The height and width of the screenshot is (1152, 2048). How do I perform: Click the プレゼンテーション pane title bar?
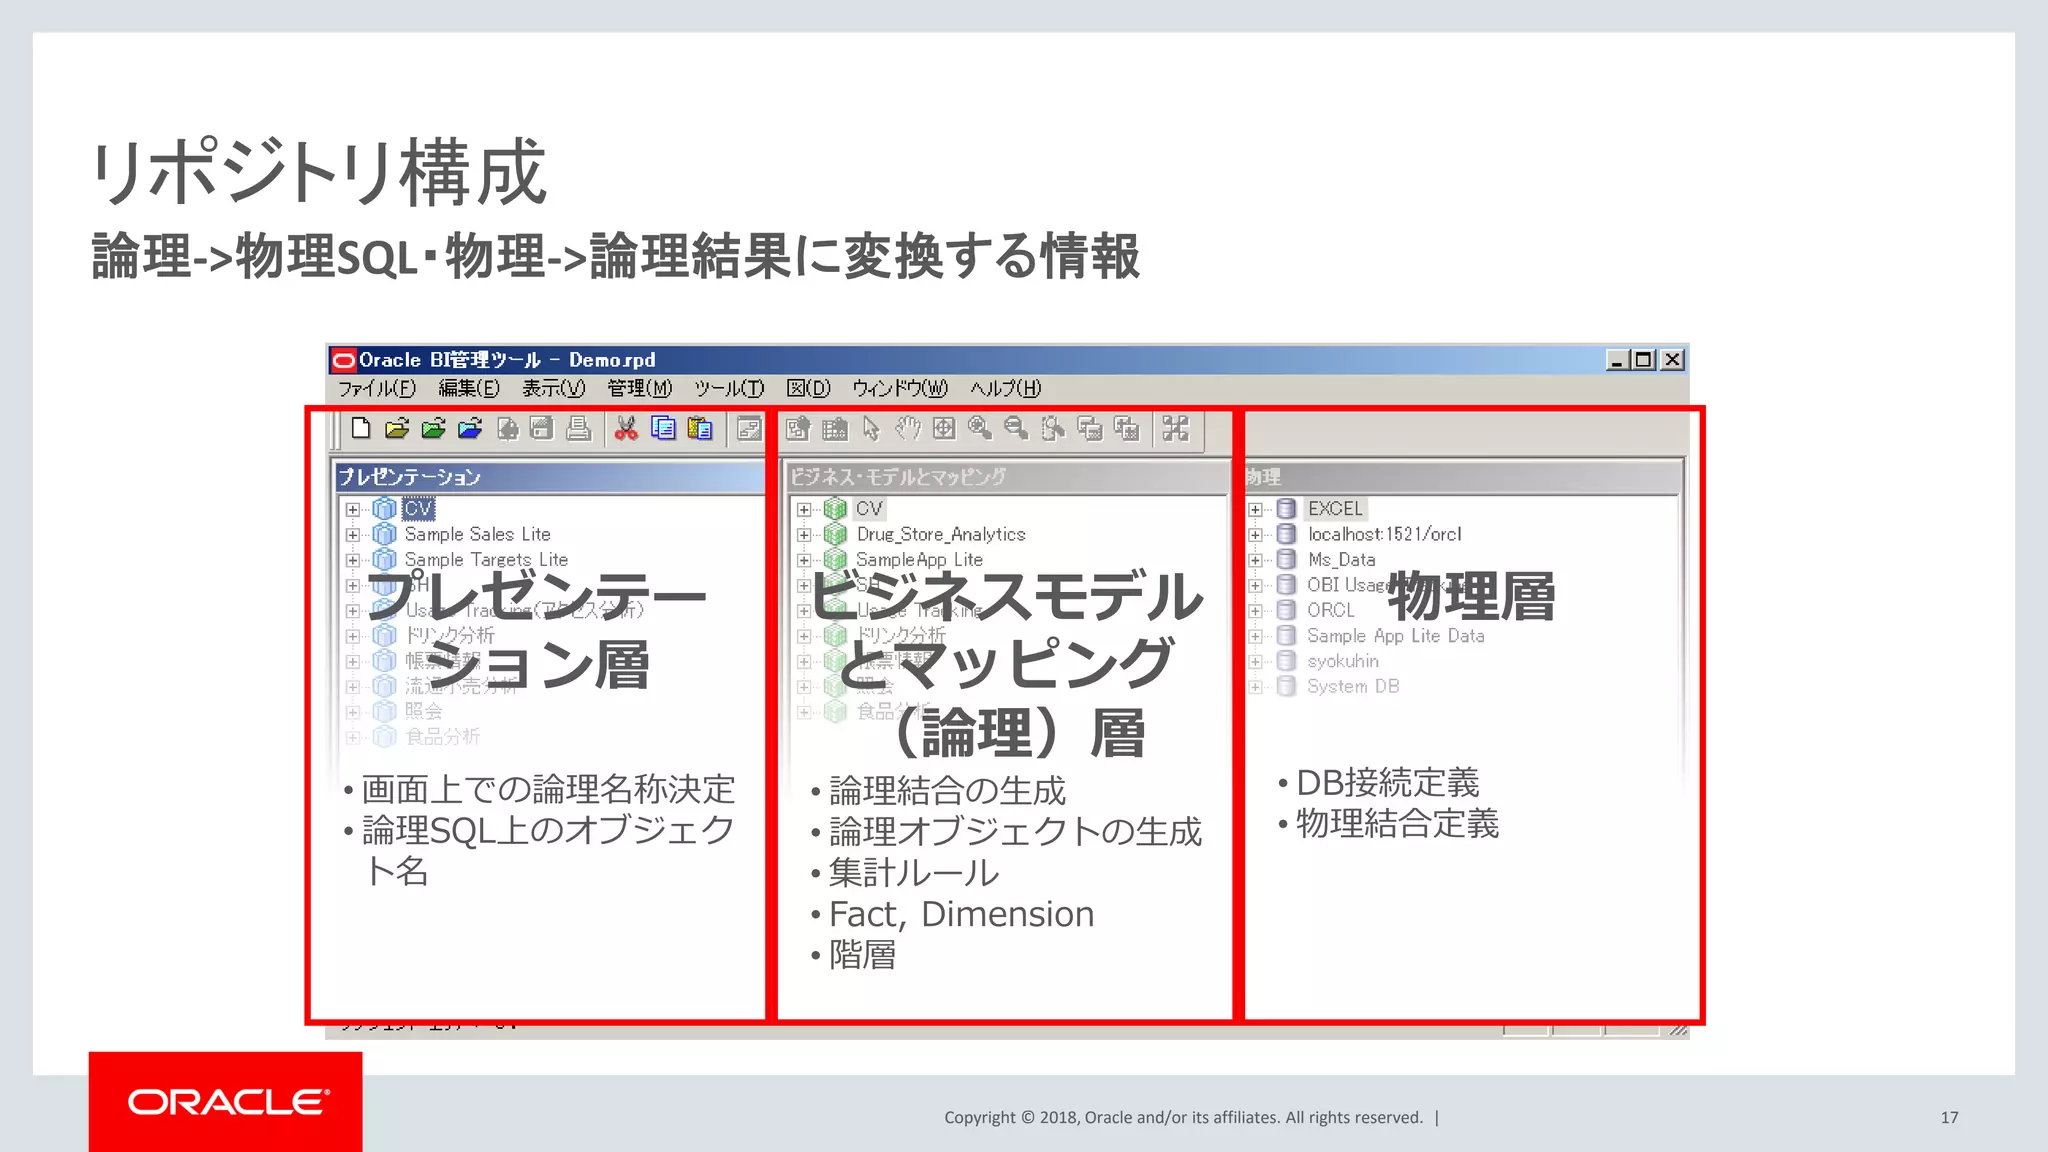(549, 477)
